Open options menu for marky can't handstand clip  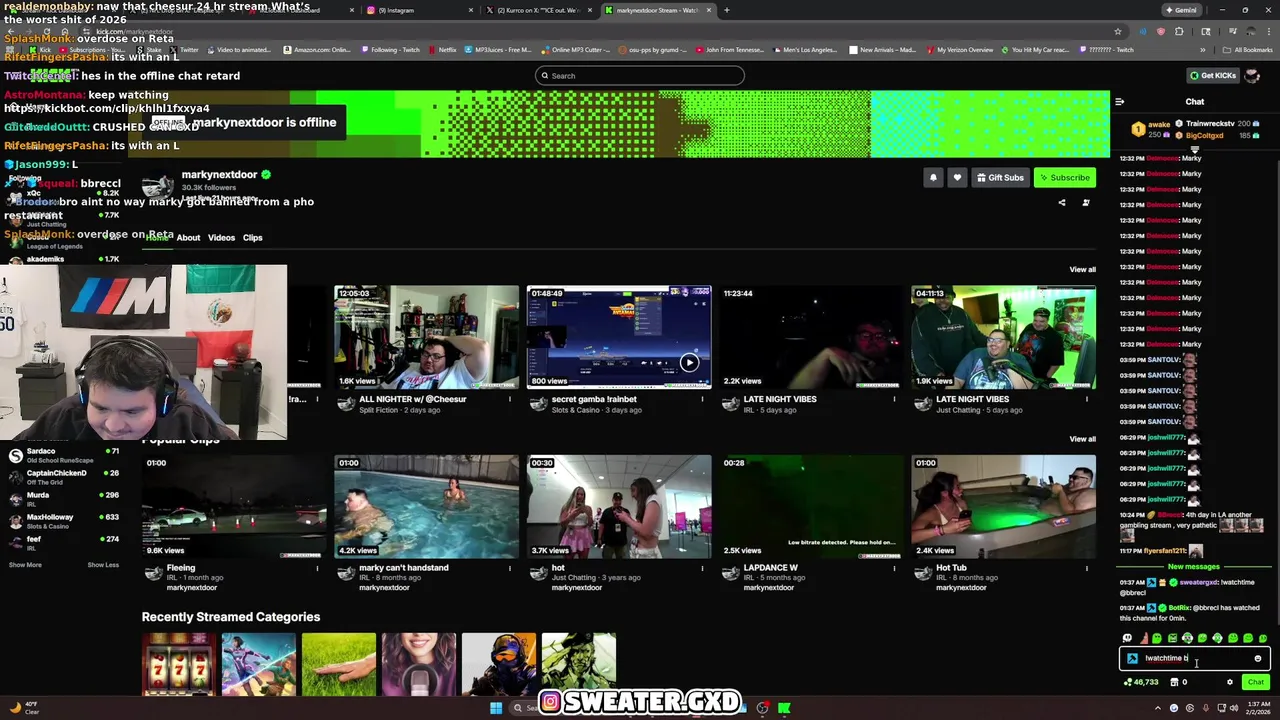point(510,568)
